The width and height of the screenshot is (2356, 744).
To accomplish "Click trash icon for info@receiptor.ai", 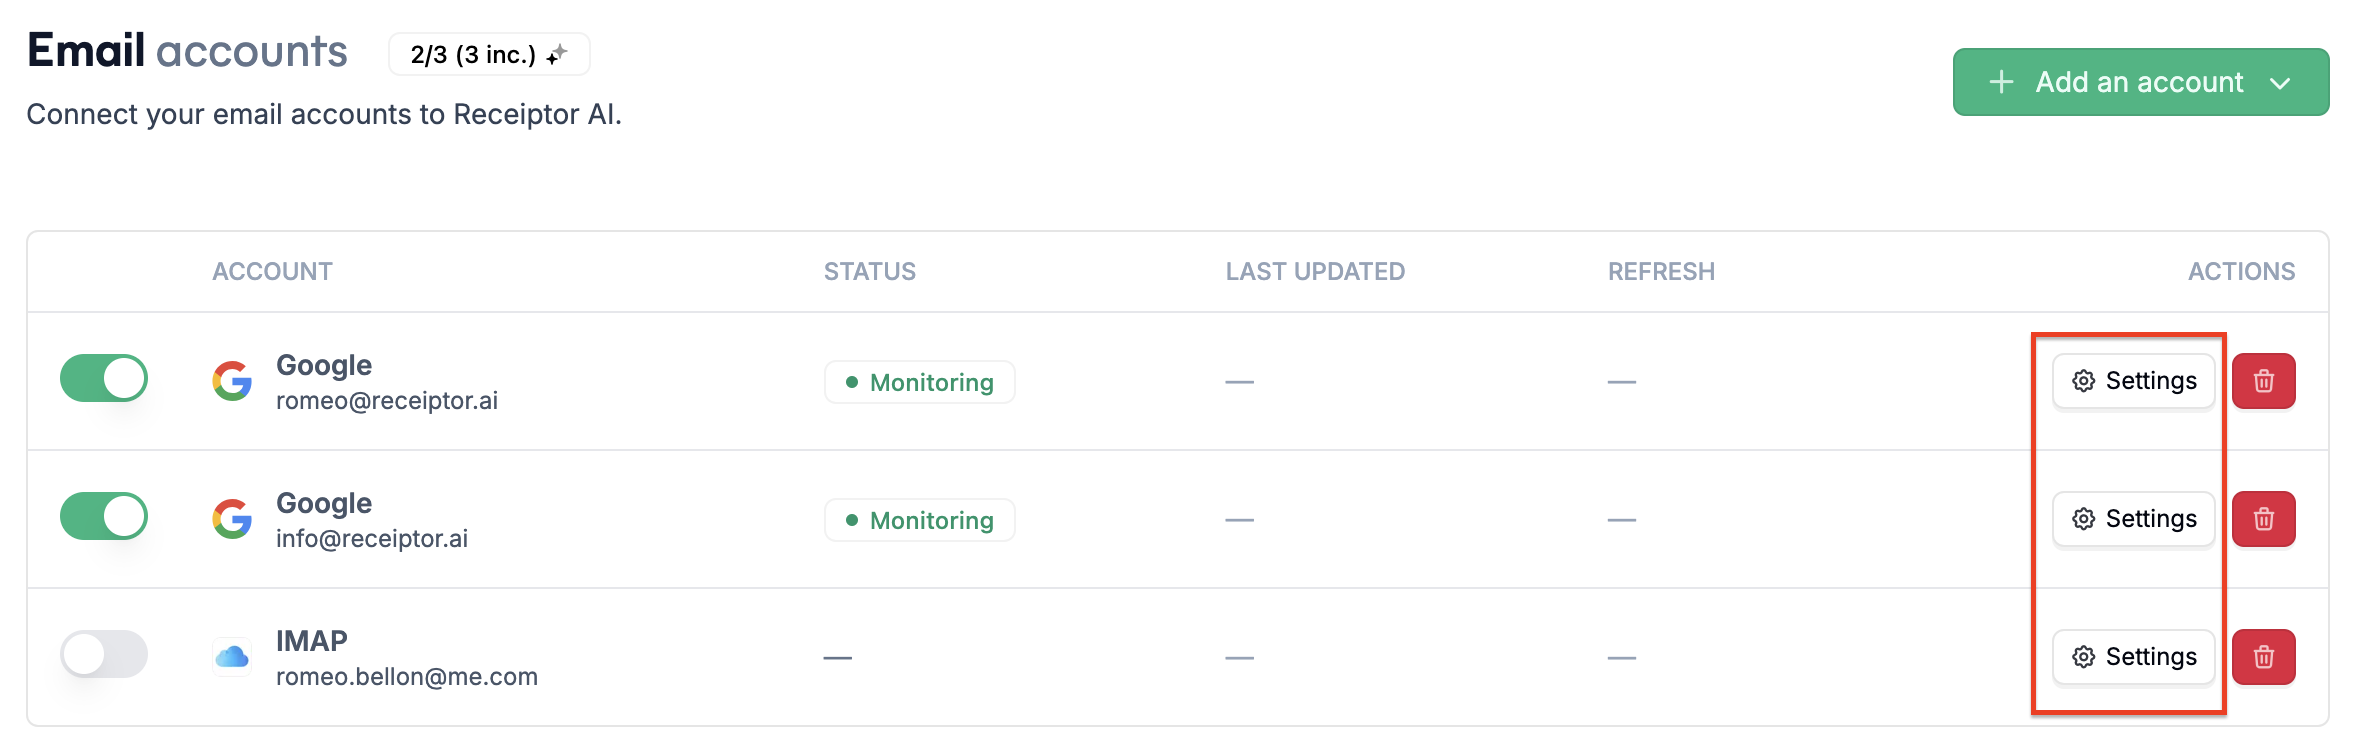I will click(2263, 519).
